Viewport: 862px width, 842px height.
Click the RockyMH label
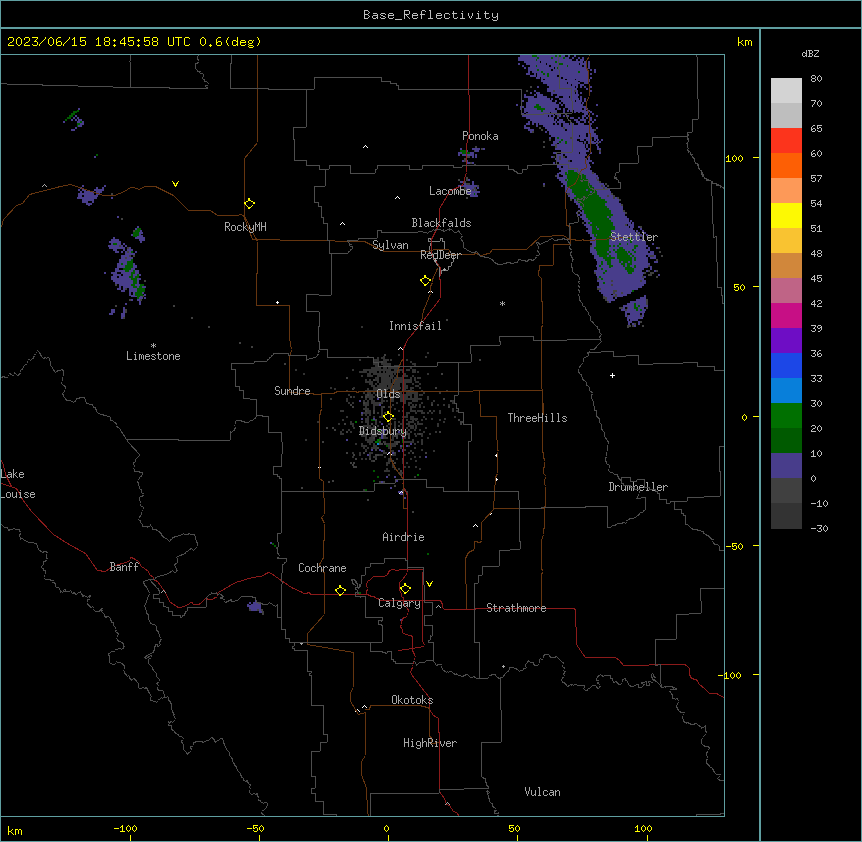(245, 227)
